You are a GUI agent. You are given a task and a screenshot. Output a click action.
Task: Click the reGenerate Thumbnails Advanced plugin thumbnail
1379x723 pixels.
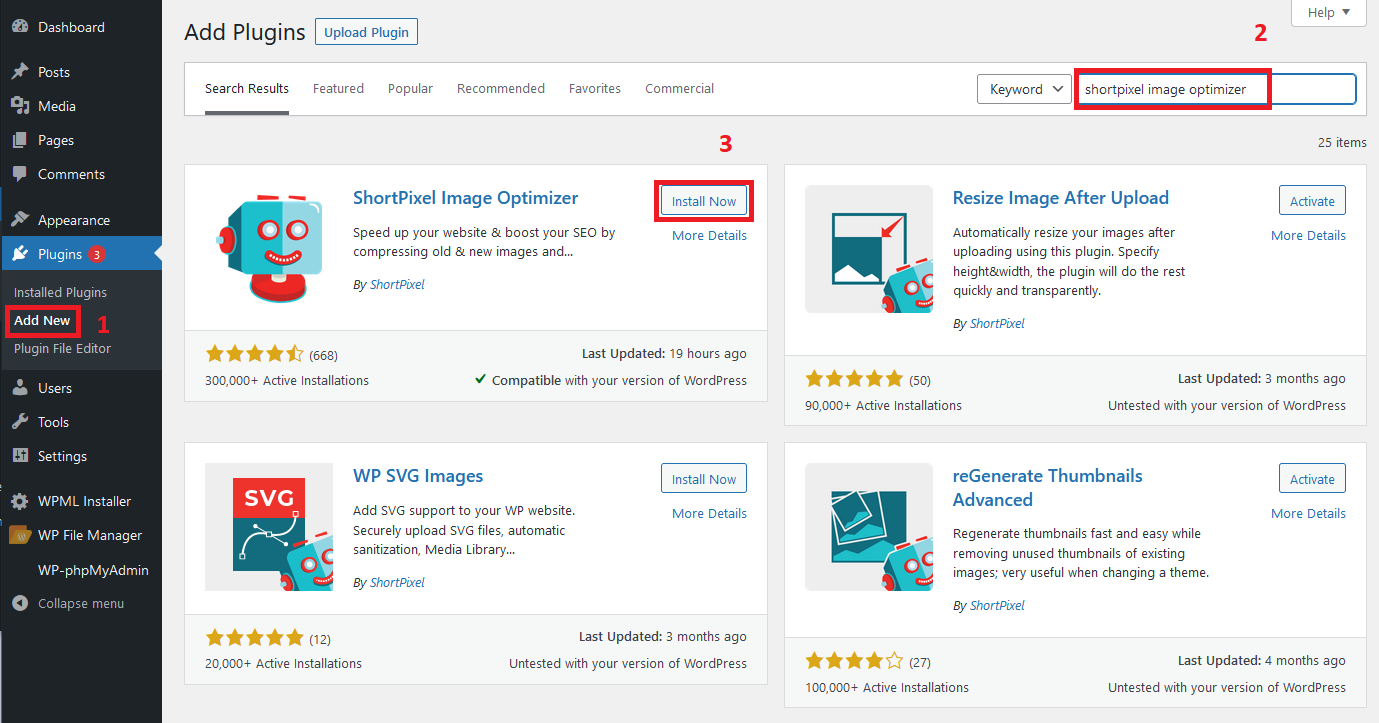869,527
